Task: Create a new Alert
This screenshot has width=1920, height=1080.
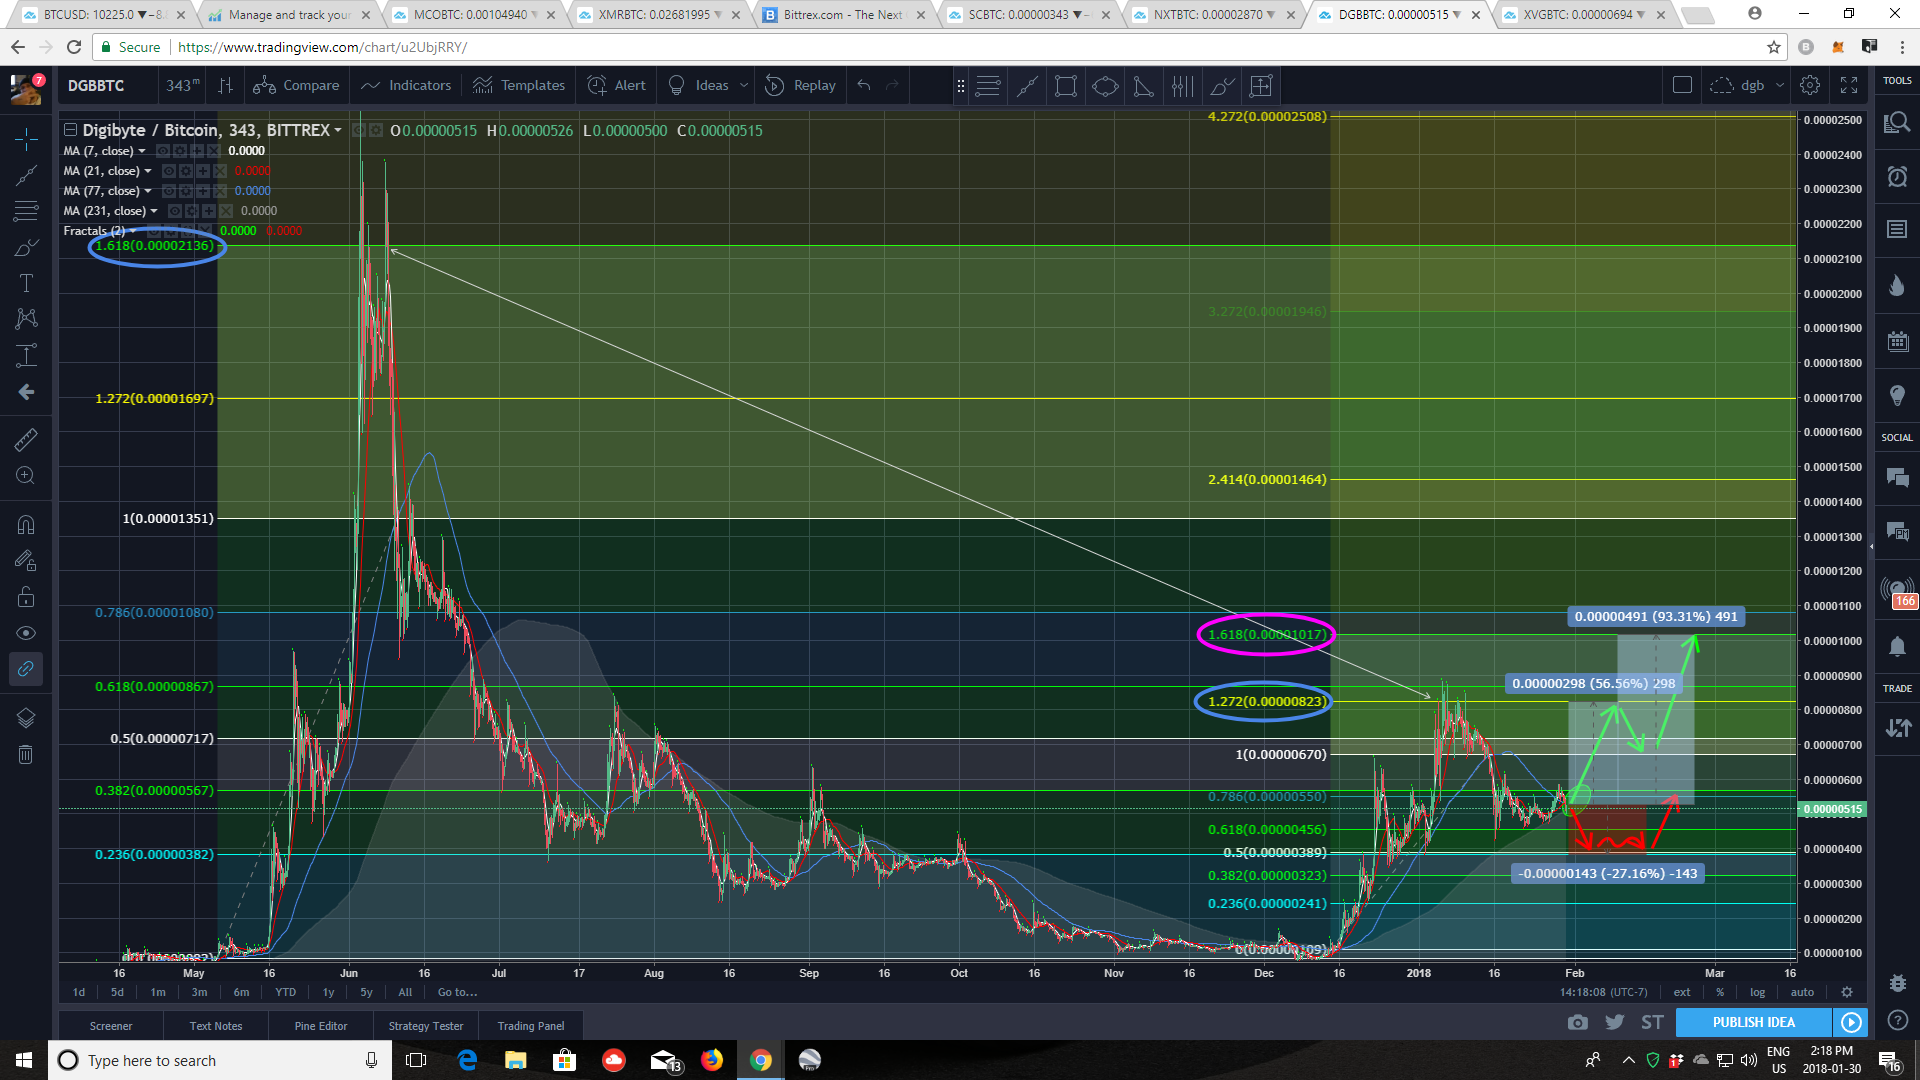Action: coord(616,86)
